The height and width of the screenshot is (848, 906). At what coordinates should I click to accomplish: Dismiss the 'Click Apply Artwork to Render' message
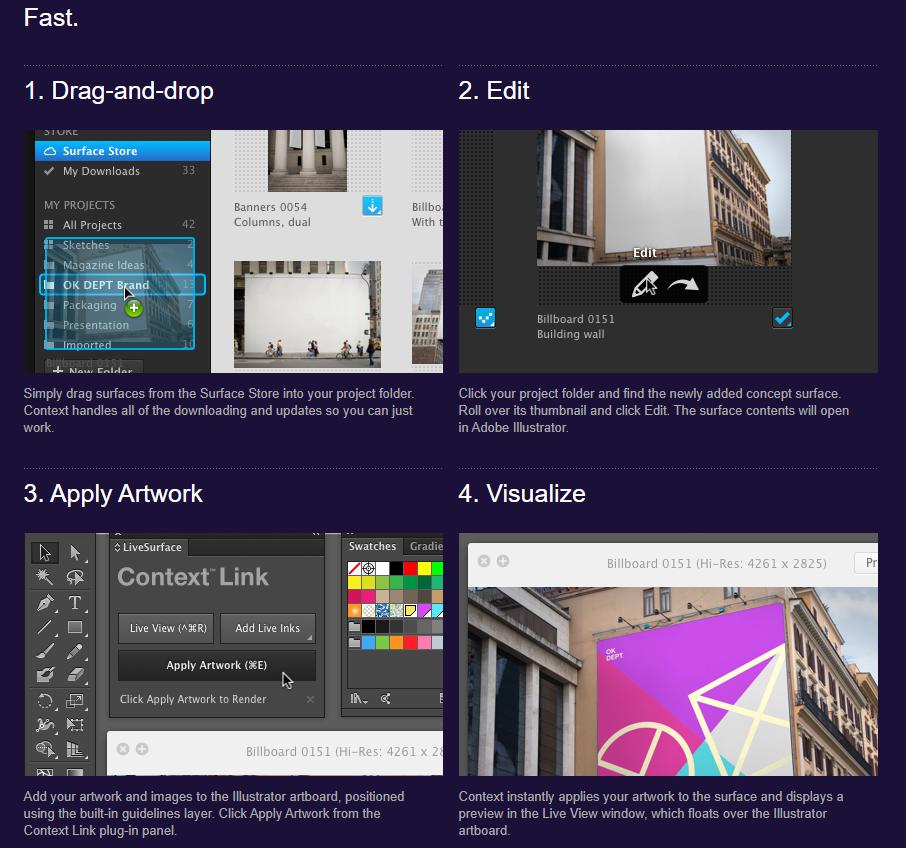[x=310, y=700]
